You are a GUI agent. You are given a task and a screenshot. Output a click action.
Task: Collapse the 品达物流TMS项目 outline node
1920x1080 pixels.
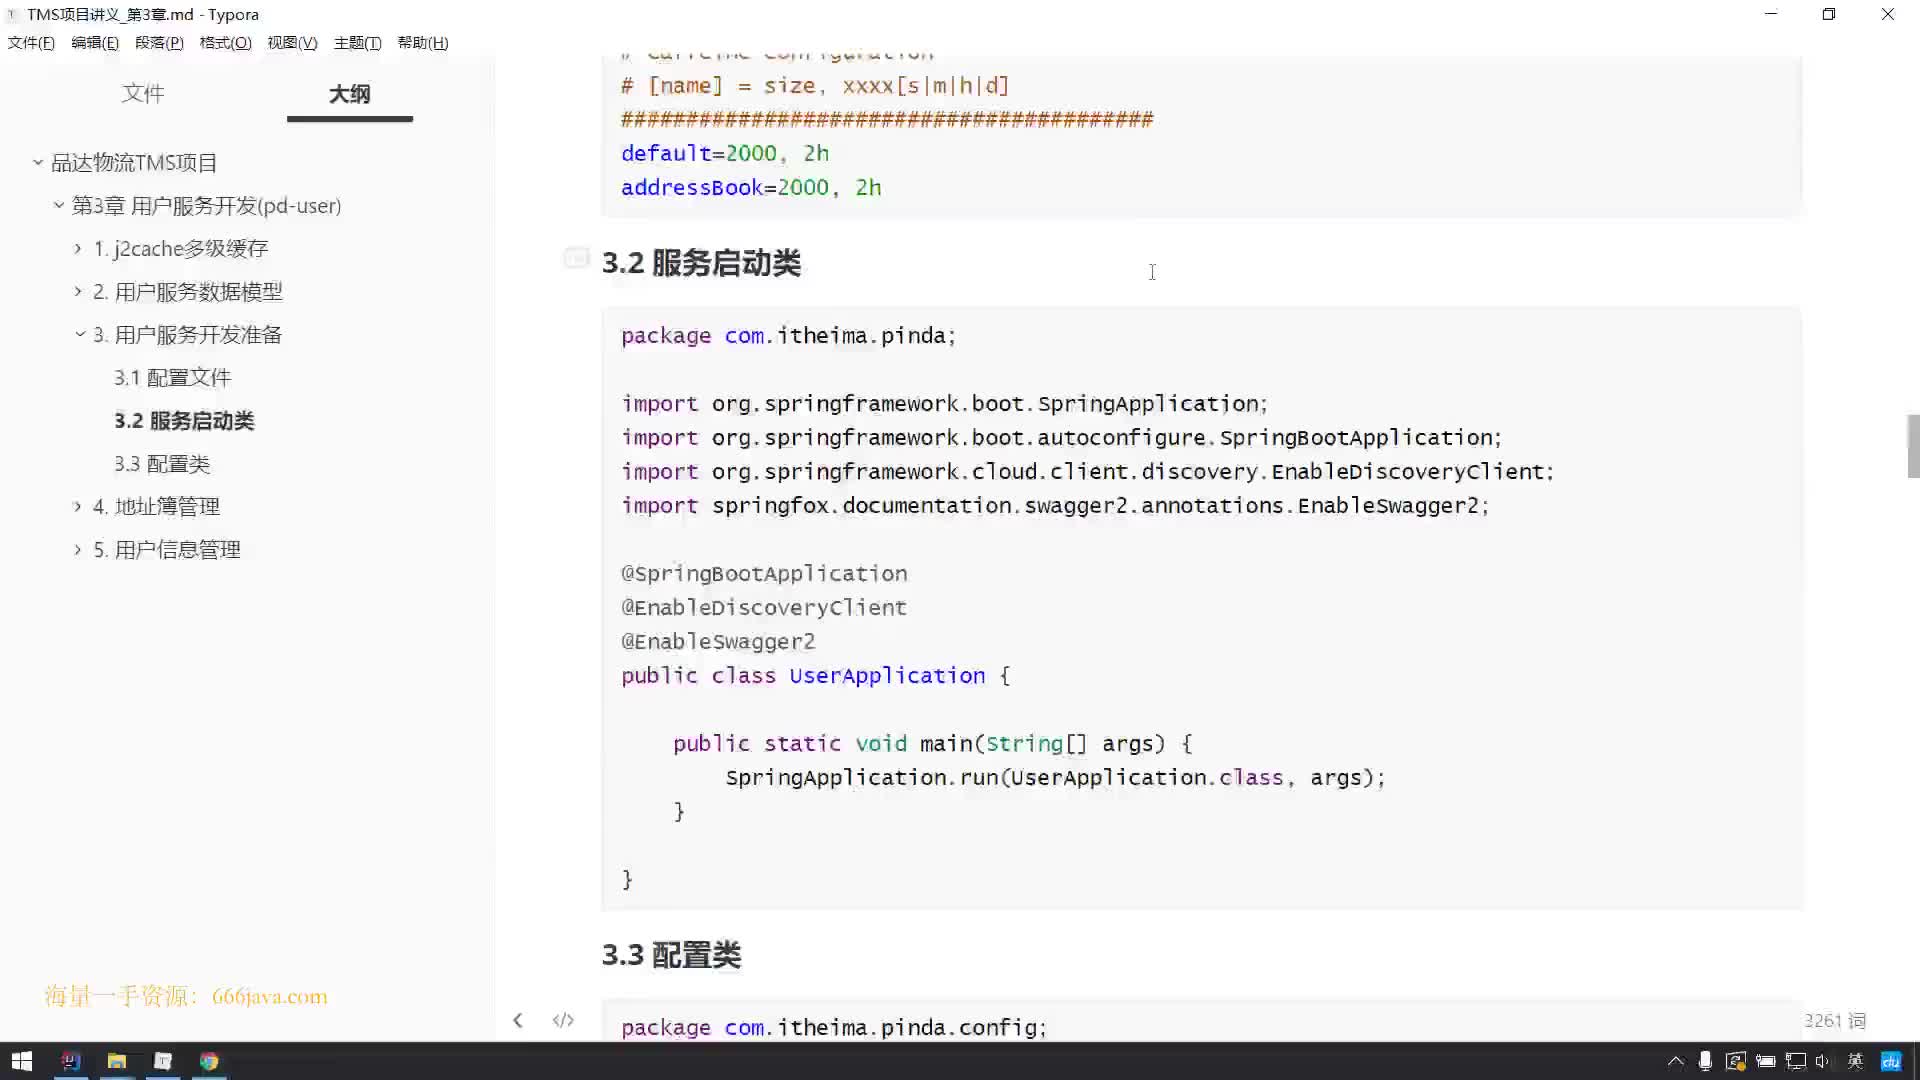click(x=38, y=162)
